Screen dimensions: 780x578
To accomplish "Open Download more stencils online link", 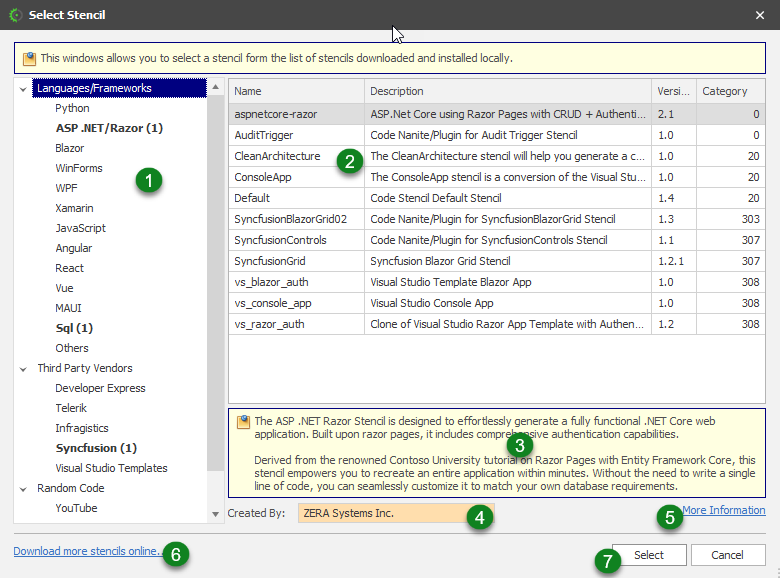I will tap(86, 551).
